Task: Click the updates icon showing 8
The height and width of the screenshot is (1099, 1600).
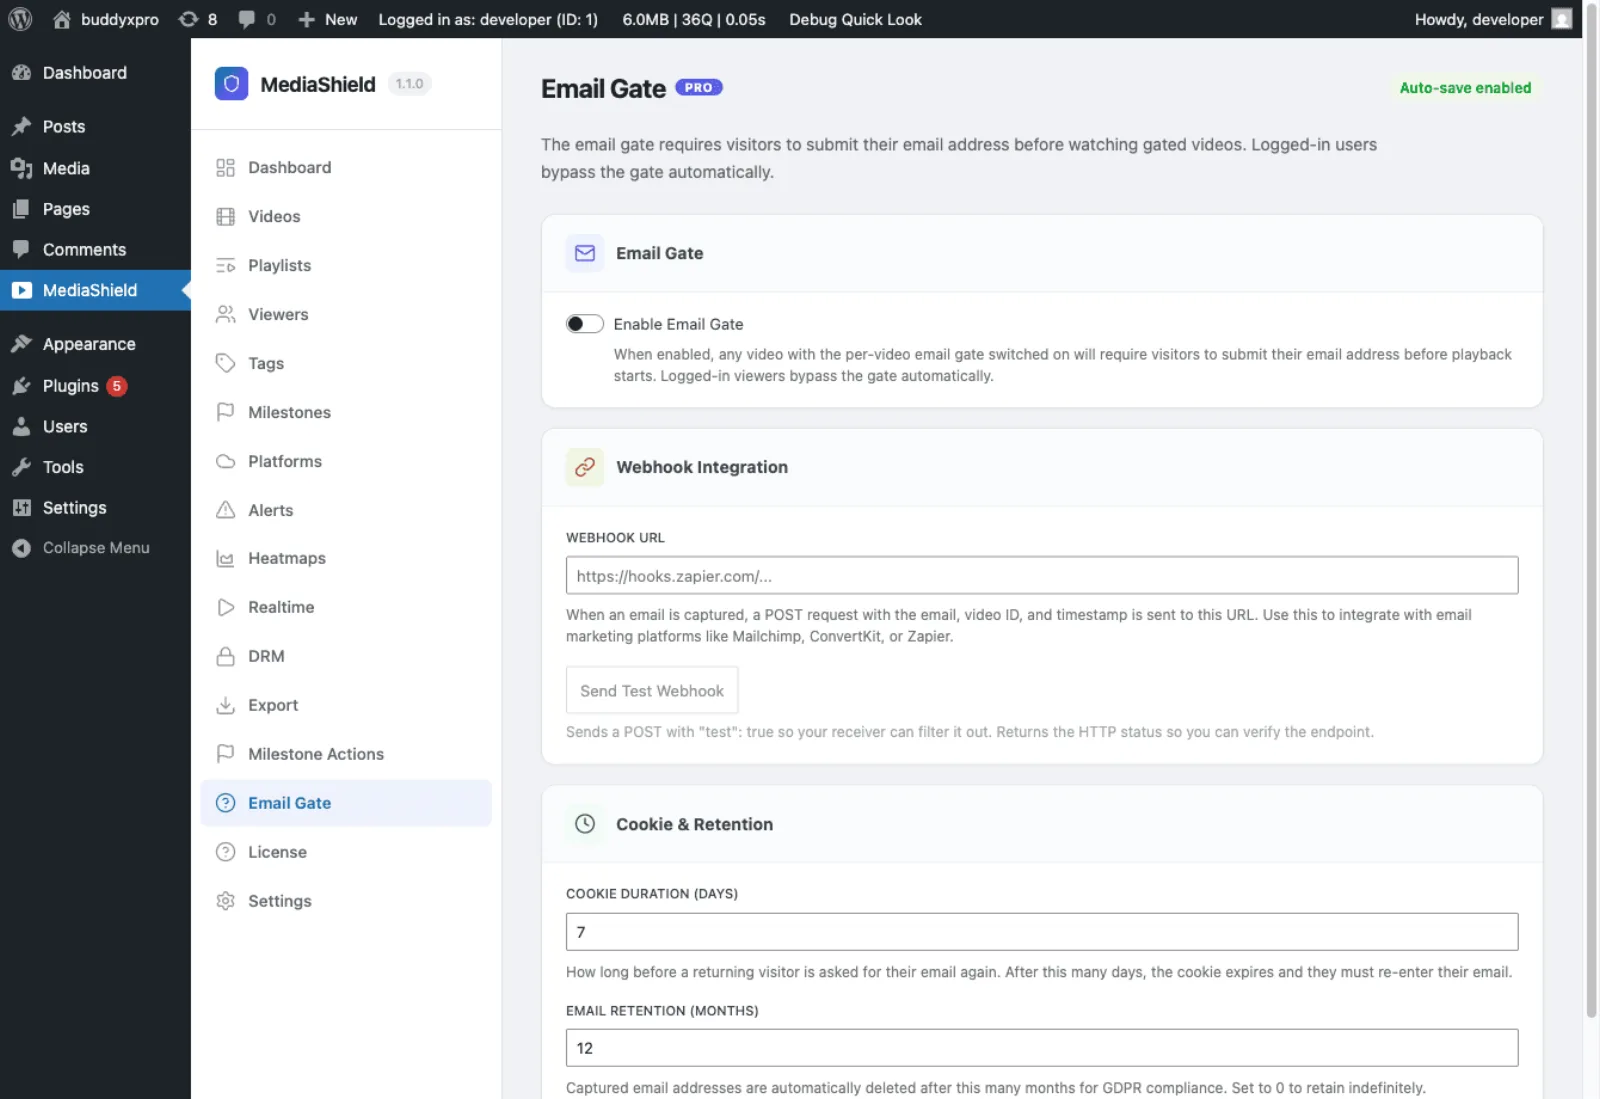Action: (188, 19)
